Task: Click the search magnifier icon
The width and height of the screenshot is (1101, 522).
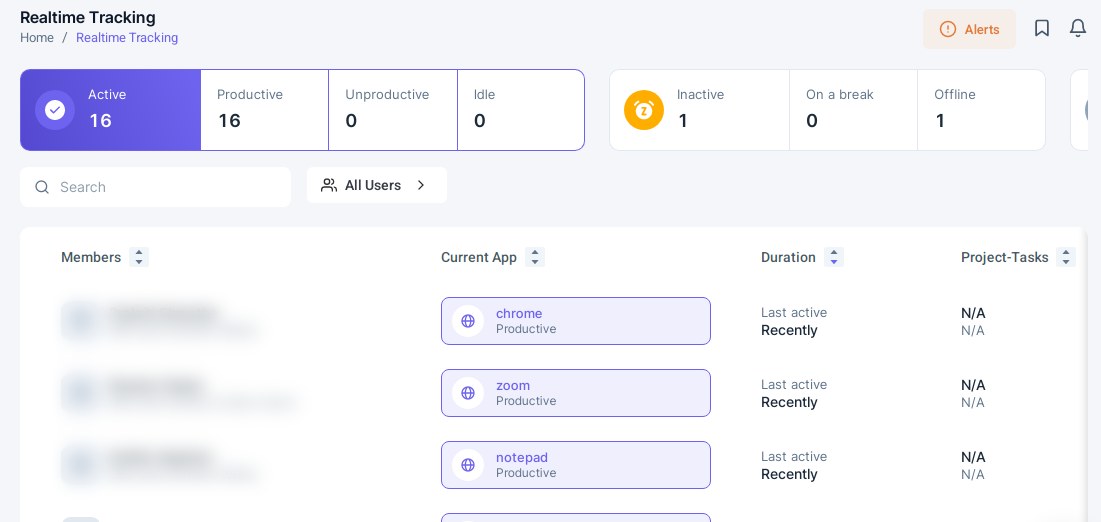Action: 42,187
